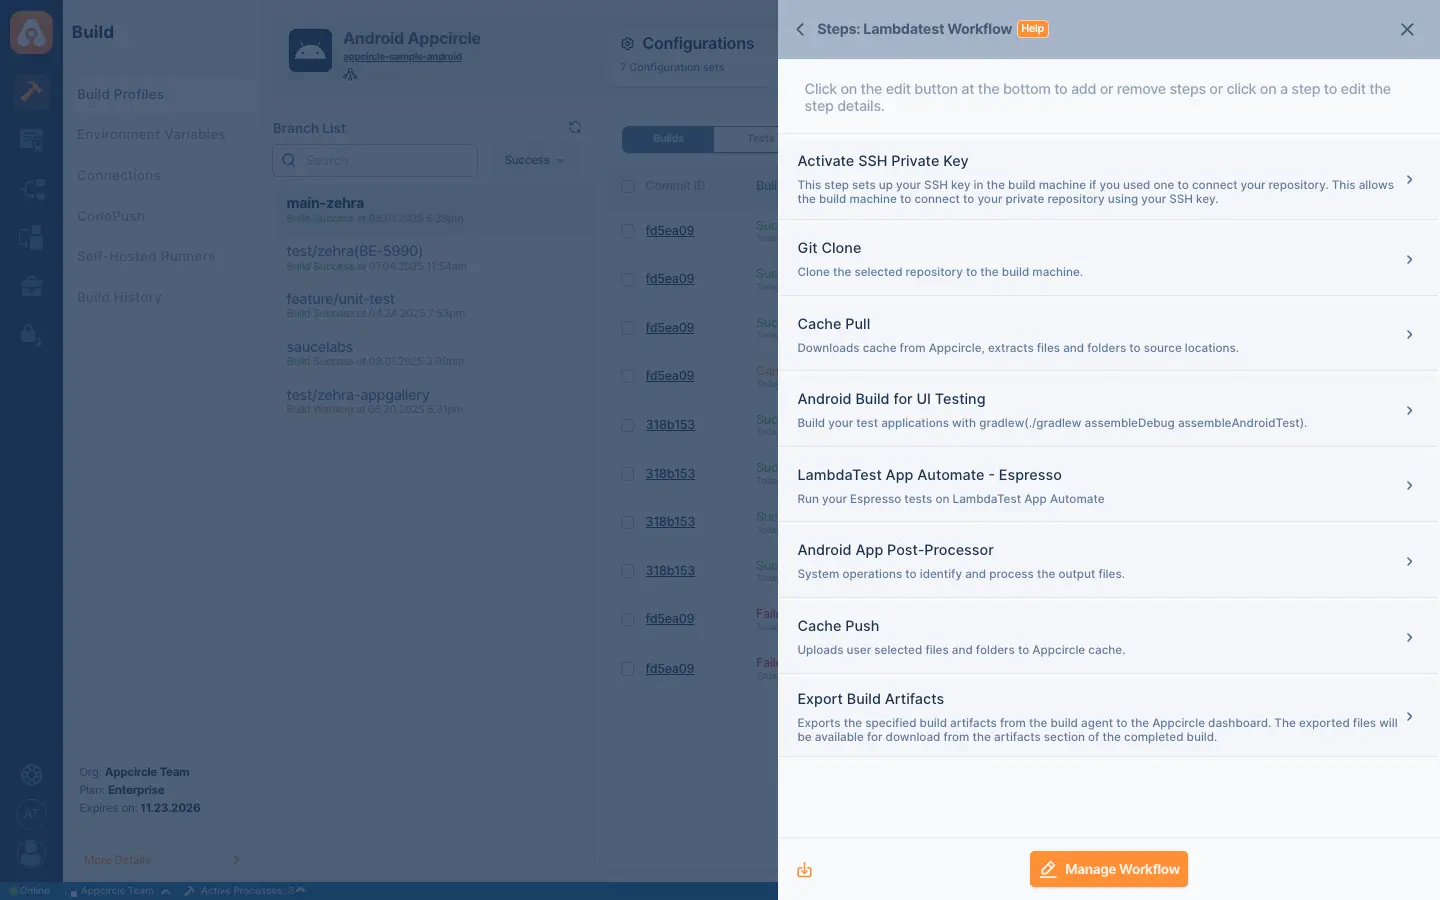Expand the Cache Pull step chevron
This screenshot has width=1440, height=900.
pyautogui.click(x=1409, y=334)
